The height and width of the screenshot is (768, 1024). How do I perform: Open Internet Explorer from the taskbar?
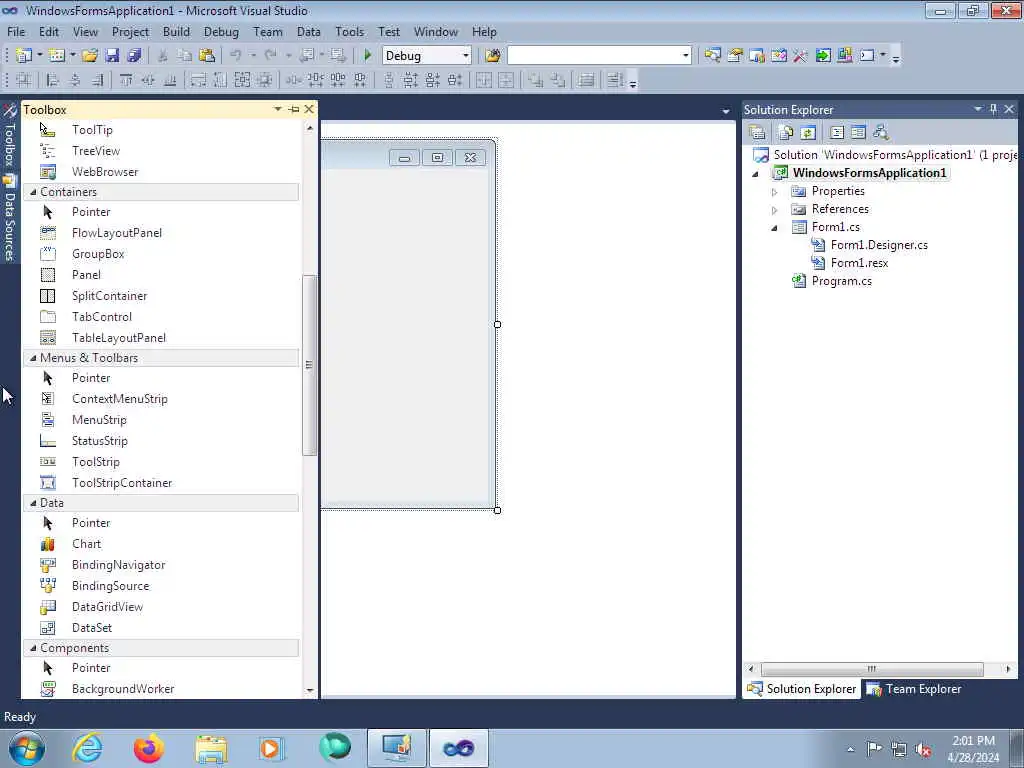[87, 748]
